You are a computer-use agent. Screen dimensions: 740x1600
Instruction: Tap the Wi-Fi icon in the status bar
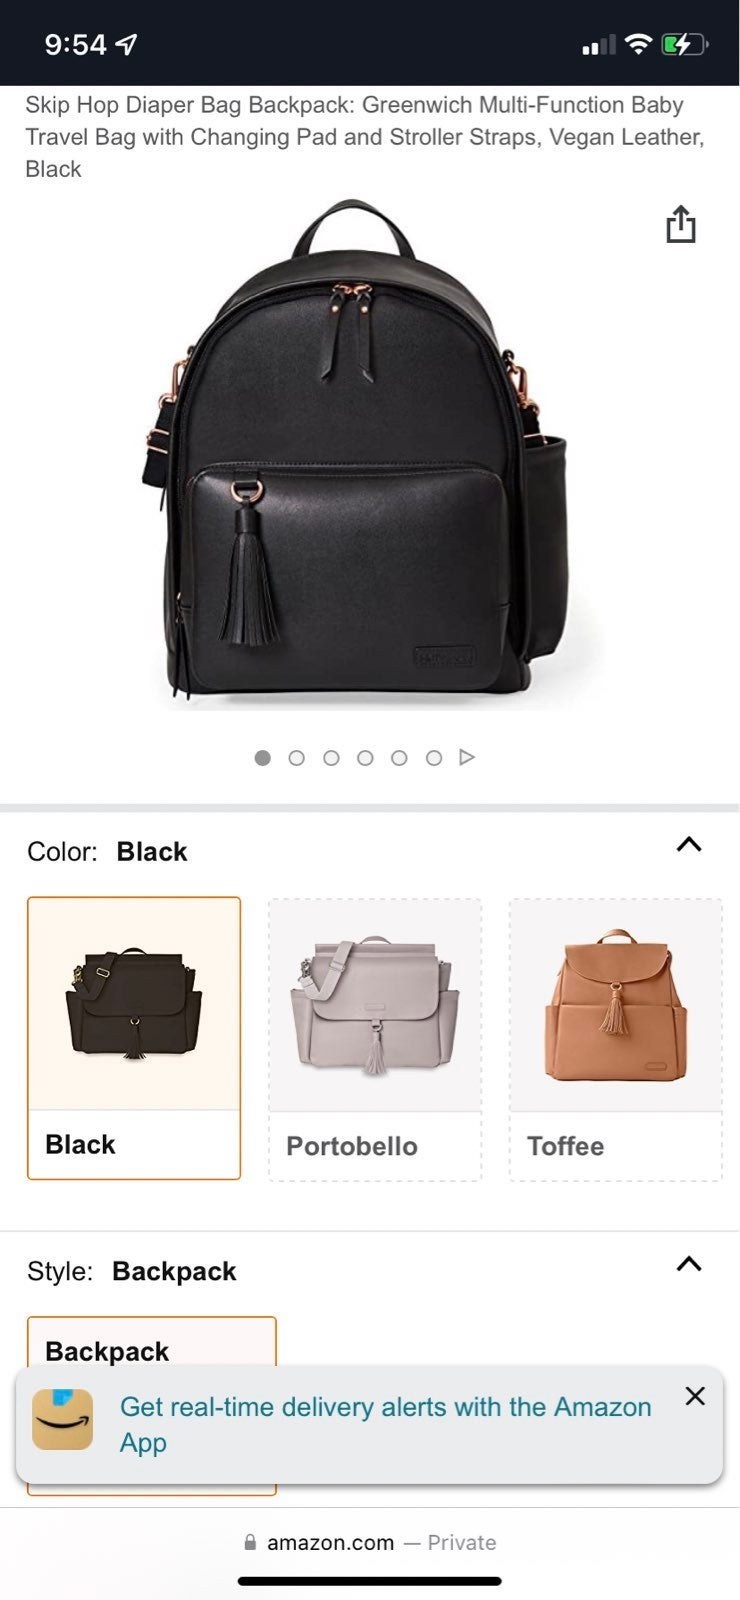click(637, 44)
